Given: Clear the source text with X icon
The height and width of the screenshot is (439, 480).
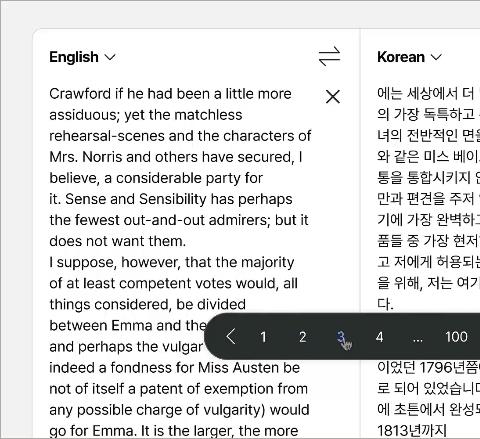Looking at the screenshot, I should [332, 97].
